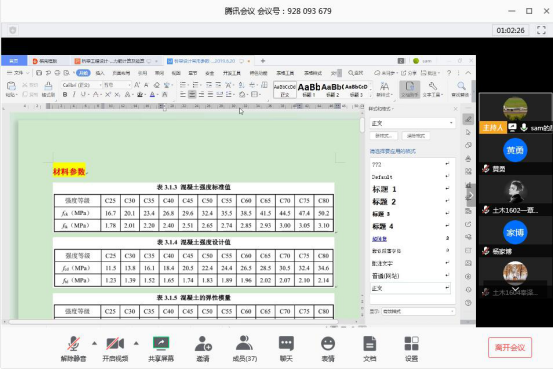Toggle fullscreen mode for the meeting
The width and height of the screenshot is (554, 370).
coord(541,30)
